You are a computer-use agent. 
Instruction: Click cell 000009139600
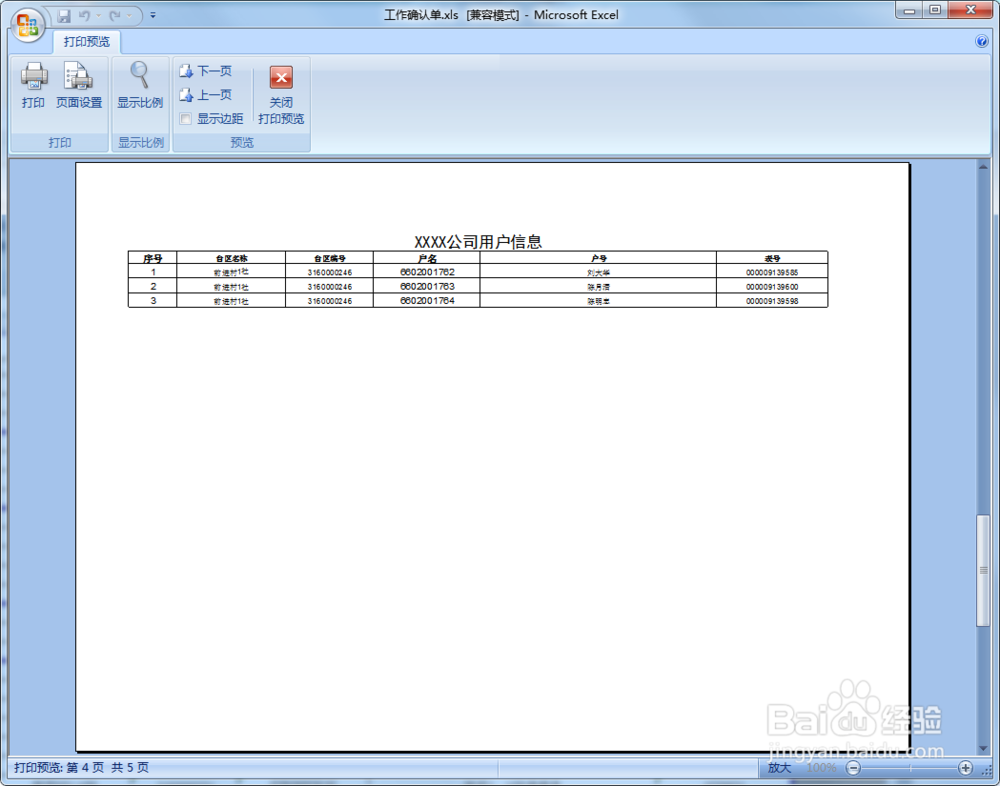(772, 286)
